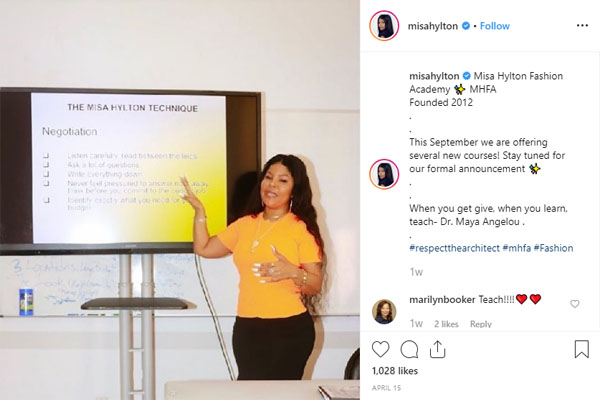Open the #mhfa hashtag
600x400 pixels.
[x=517, y=248]
